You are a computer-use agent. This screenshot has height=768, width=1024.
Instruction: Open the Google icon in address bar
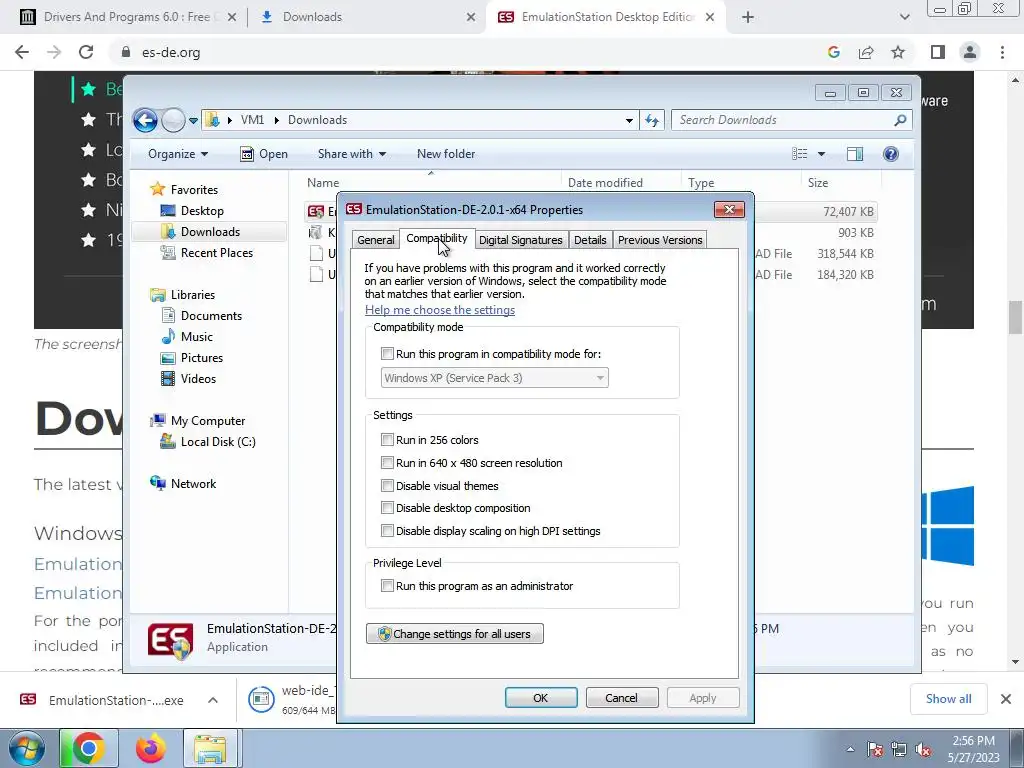(833, 52)
